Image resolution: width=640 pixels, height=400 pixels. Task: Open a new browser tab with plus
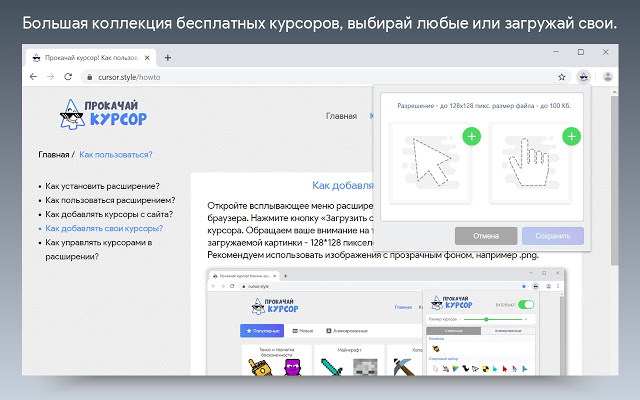click(168, 58)
